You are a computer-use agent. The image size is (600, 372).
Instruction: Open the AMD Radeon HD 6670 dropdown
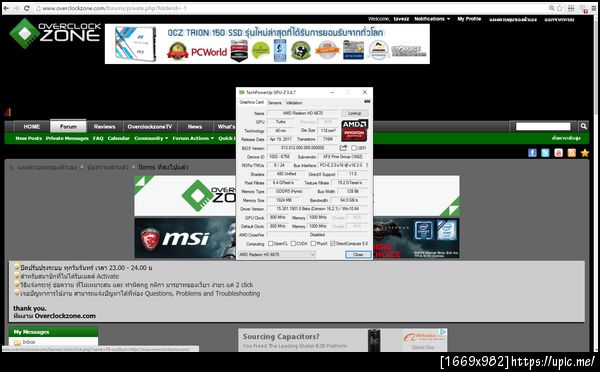[x=277, y=255]
